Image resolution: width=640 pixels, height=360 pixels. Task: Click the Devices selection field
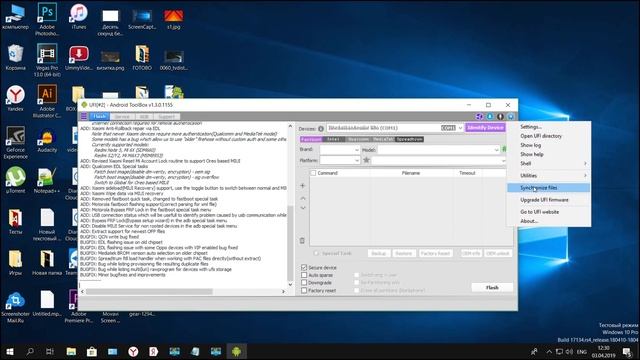pyautogui.click(x=395, y=128)
